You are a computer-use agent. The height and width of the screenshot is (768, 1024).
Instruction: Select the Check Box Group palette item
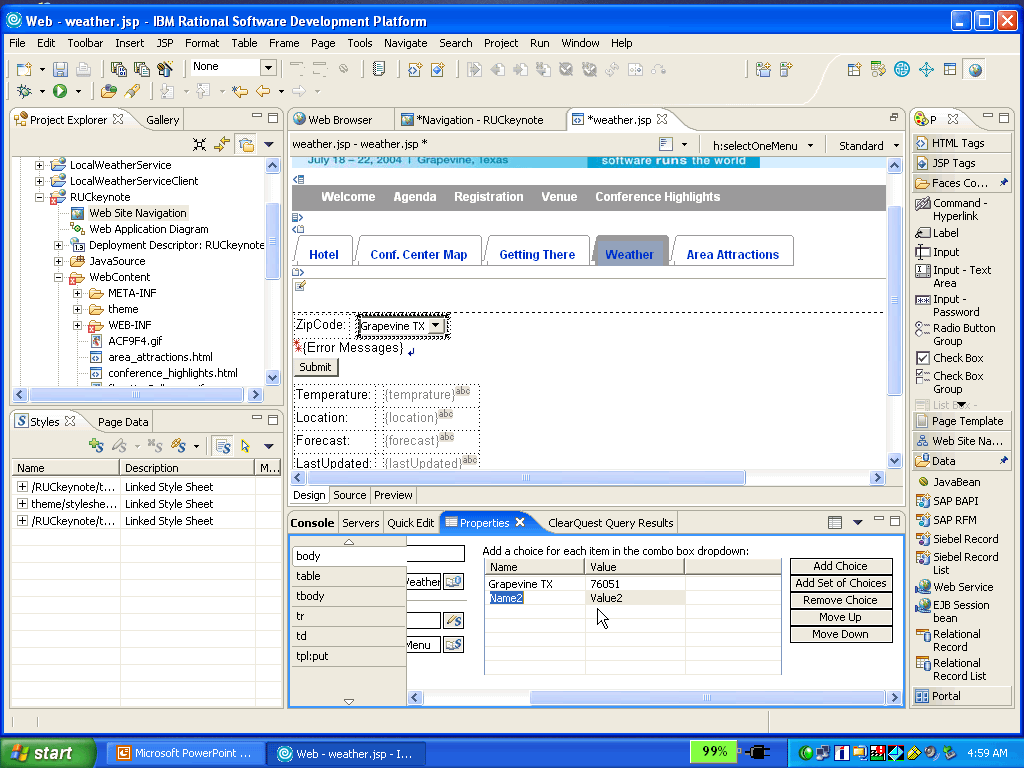click(950, 382)
